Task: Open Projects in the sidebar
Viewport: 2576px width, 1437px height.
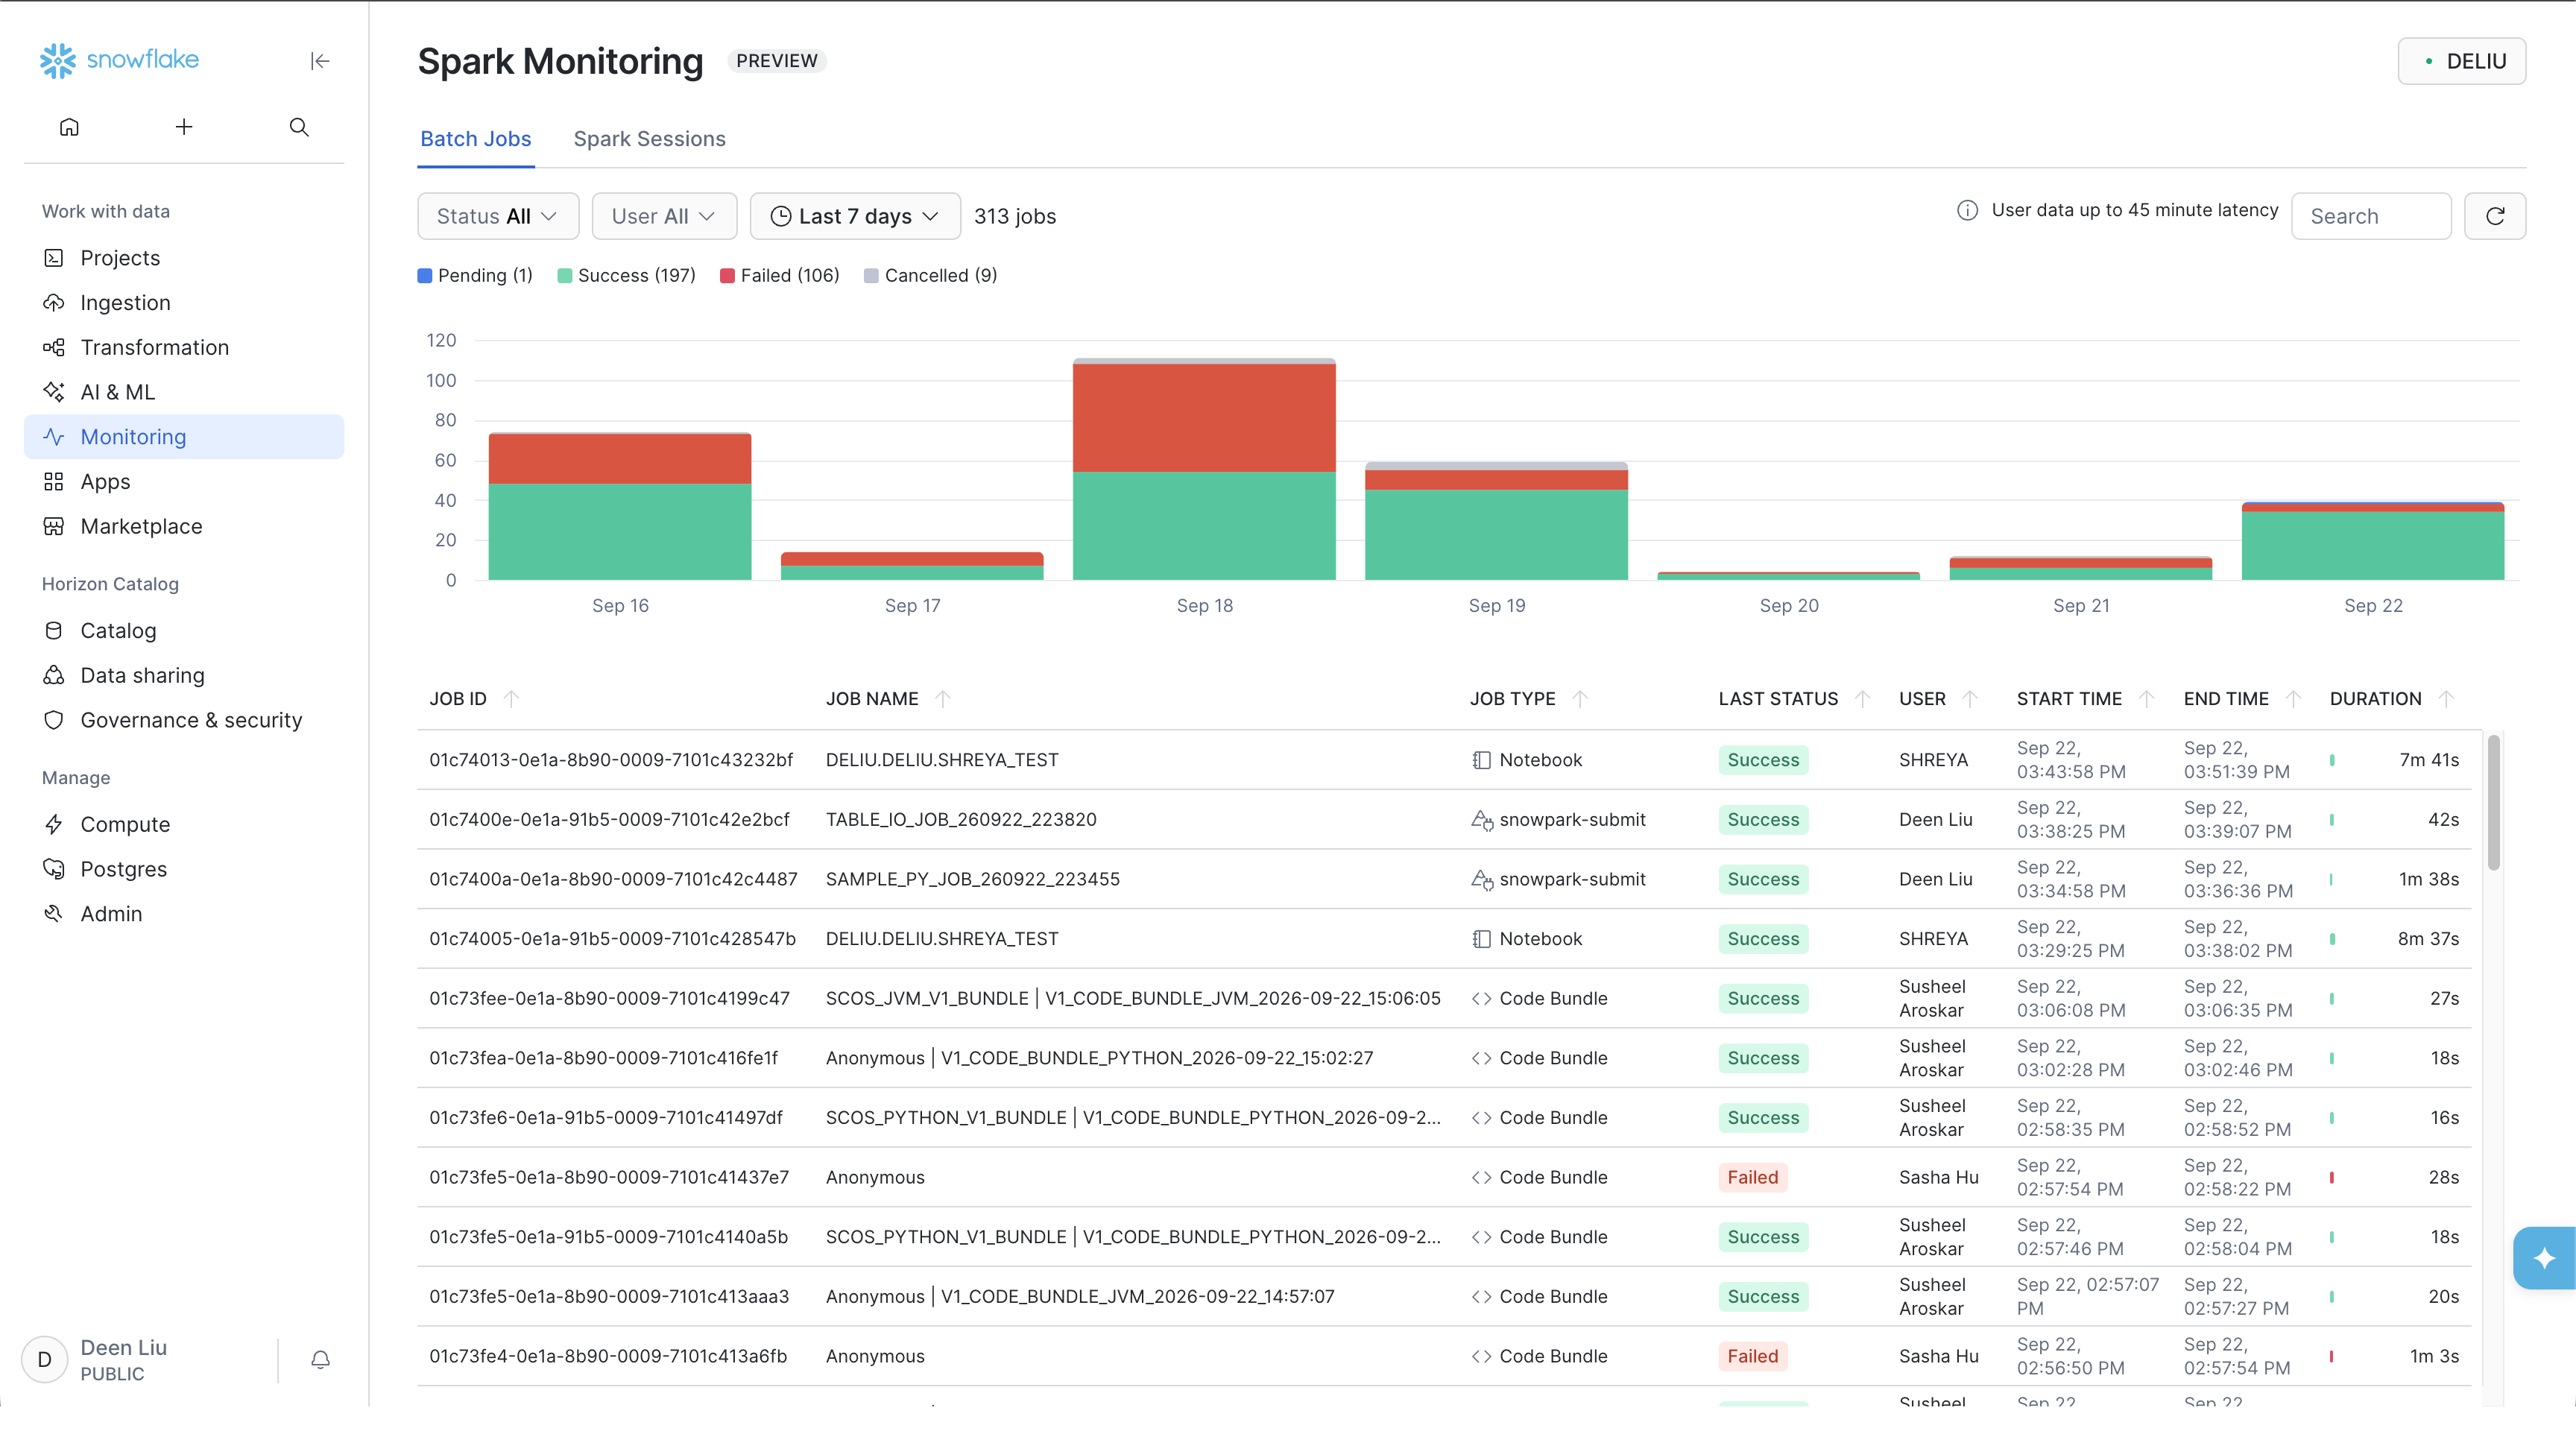Action: click(184, 258)
